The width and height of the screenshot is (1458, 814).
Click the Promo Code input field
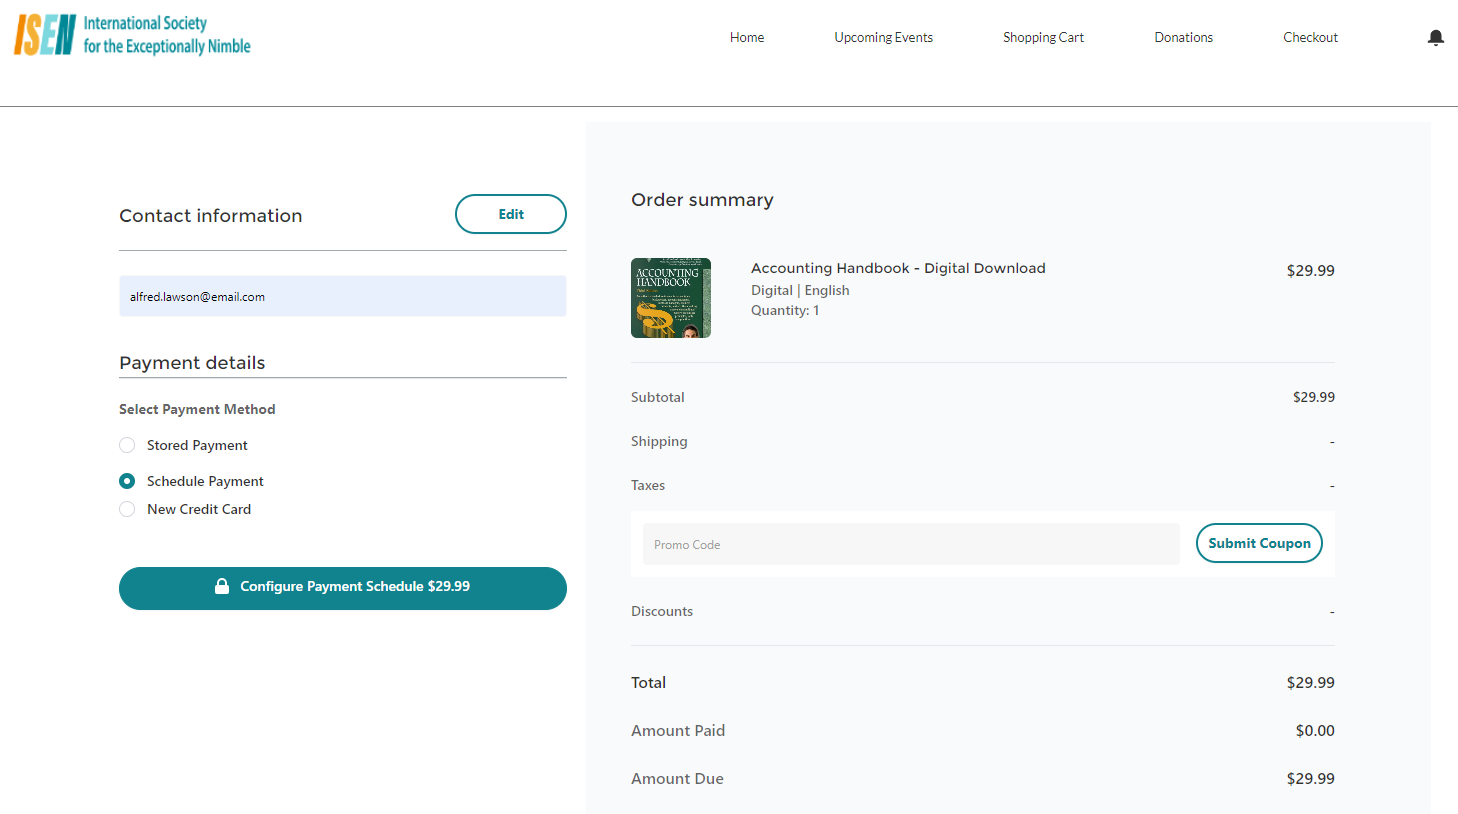[x=911, y=543]
